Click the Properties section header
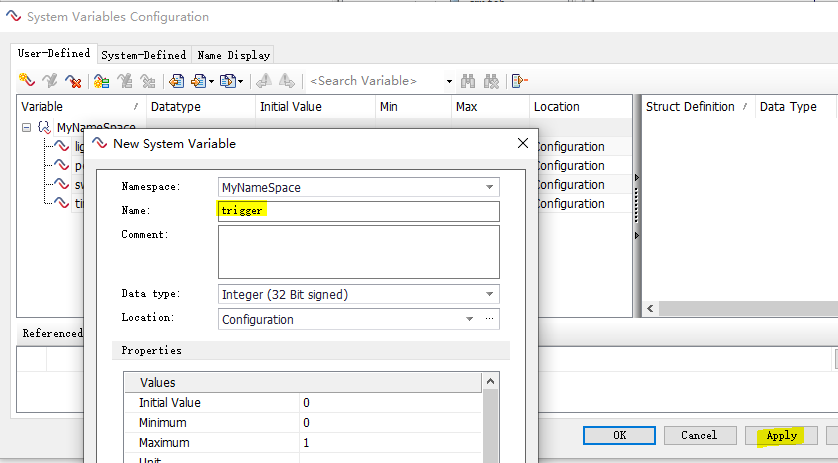 pyautogui.click(x=311, y=350)
